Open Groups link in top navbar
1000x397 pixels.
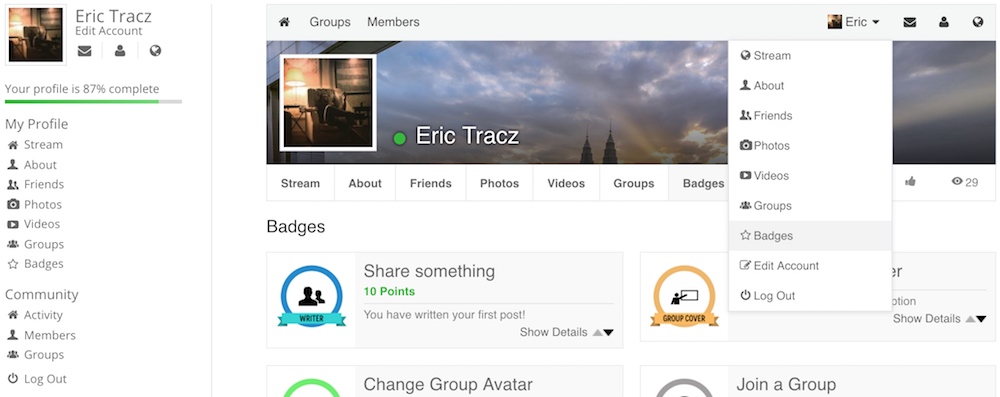[330, 22]
